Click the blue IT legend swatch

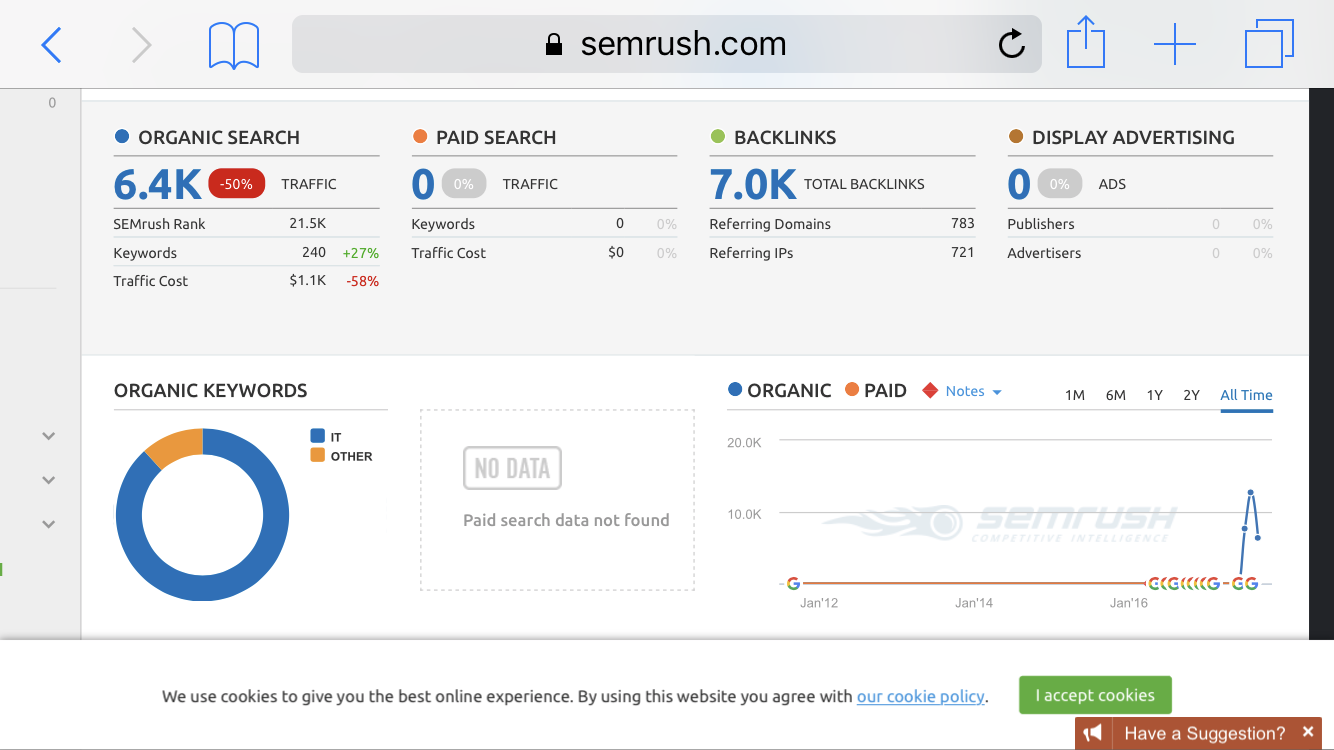point(318,436)
